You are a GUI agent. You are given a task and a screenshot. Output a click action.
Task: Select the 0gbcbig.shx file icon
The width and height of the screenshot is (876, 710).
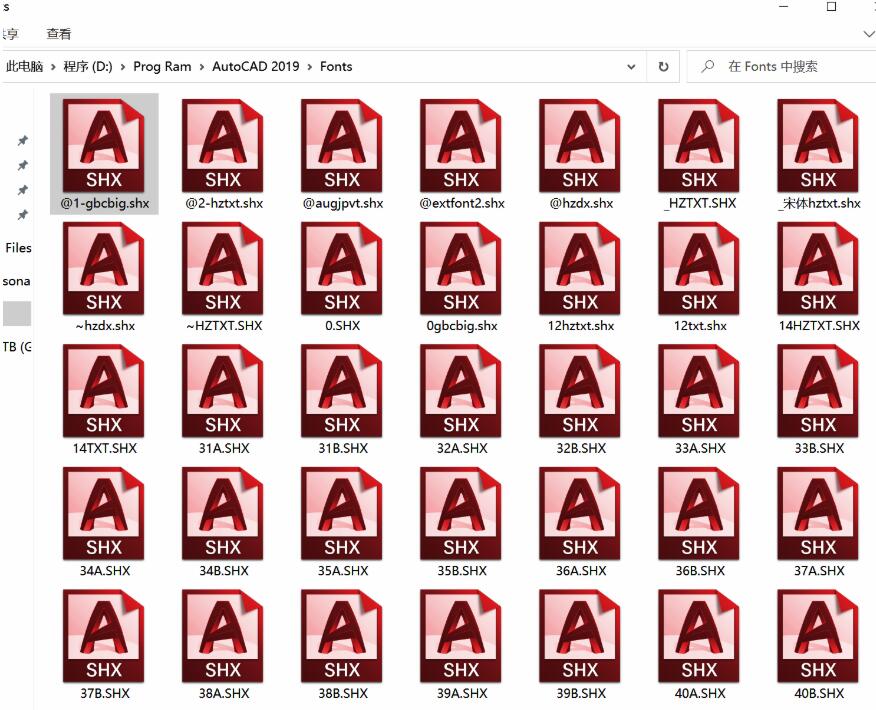(x=460, y=268)
